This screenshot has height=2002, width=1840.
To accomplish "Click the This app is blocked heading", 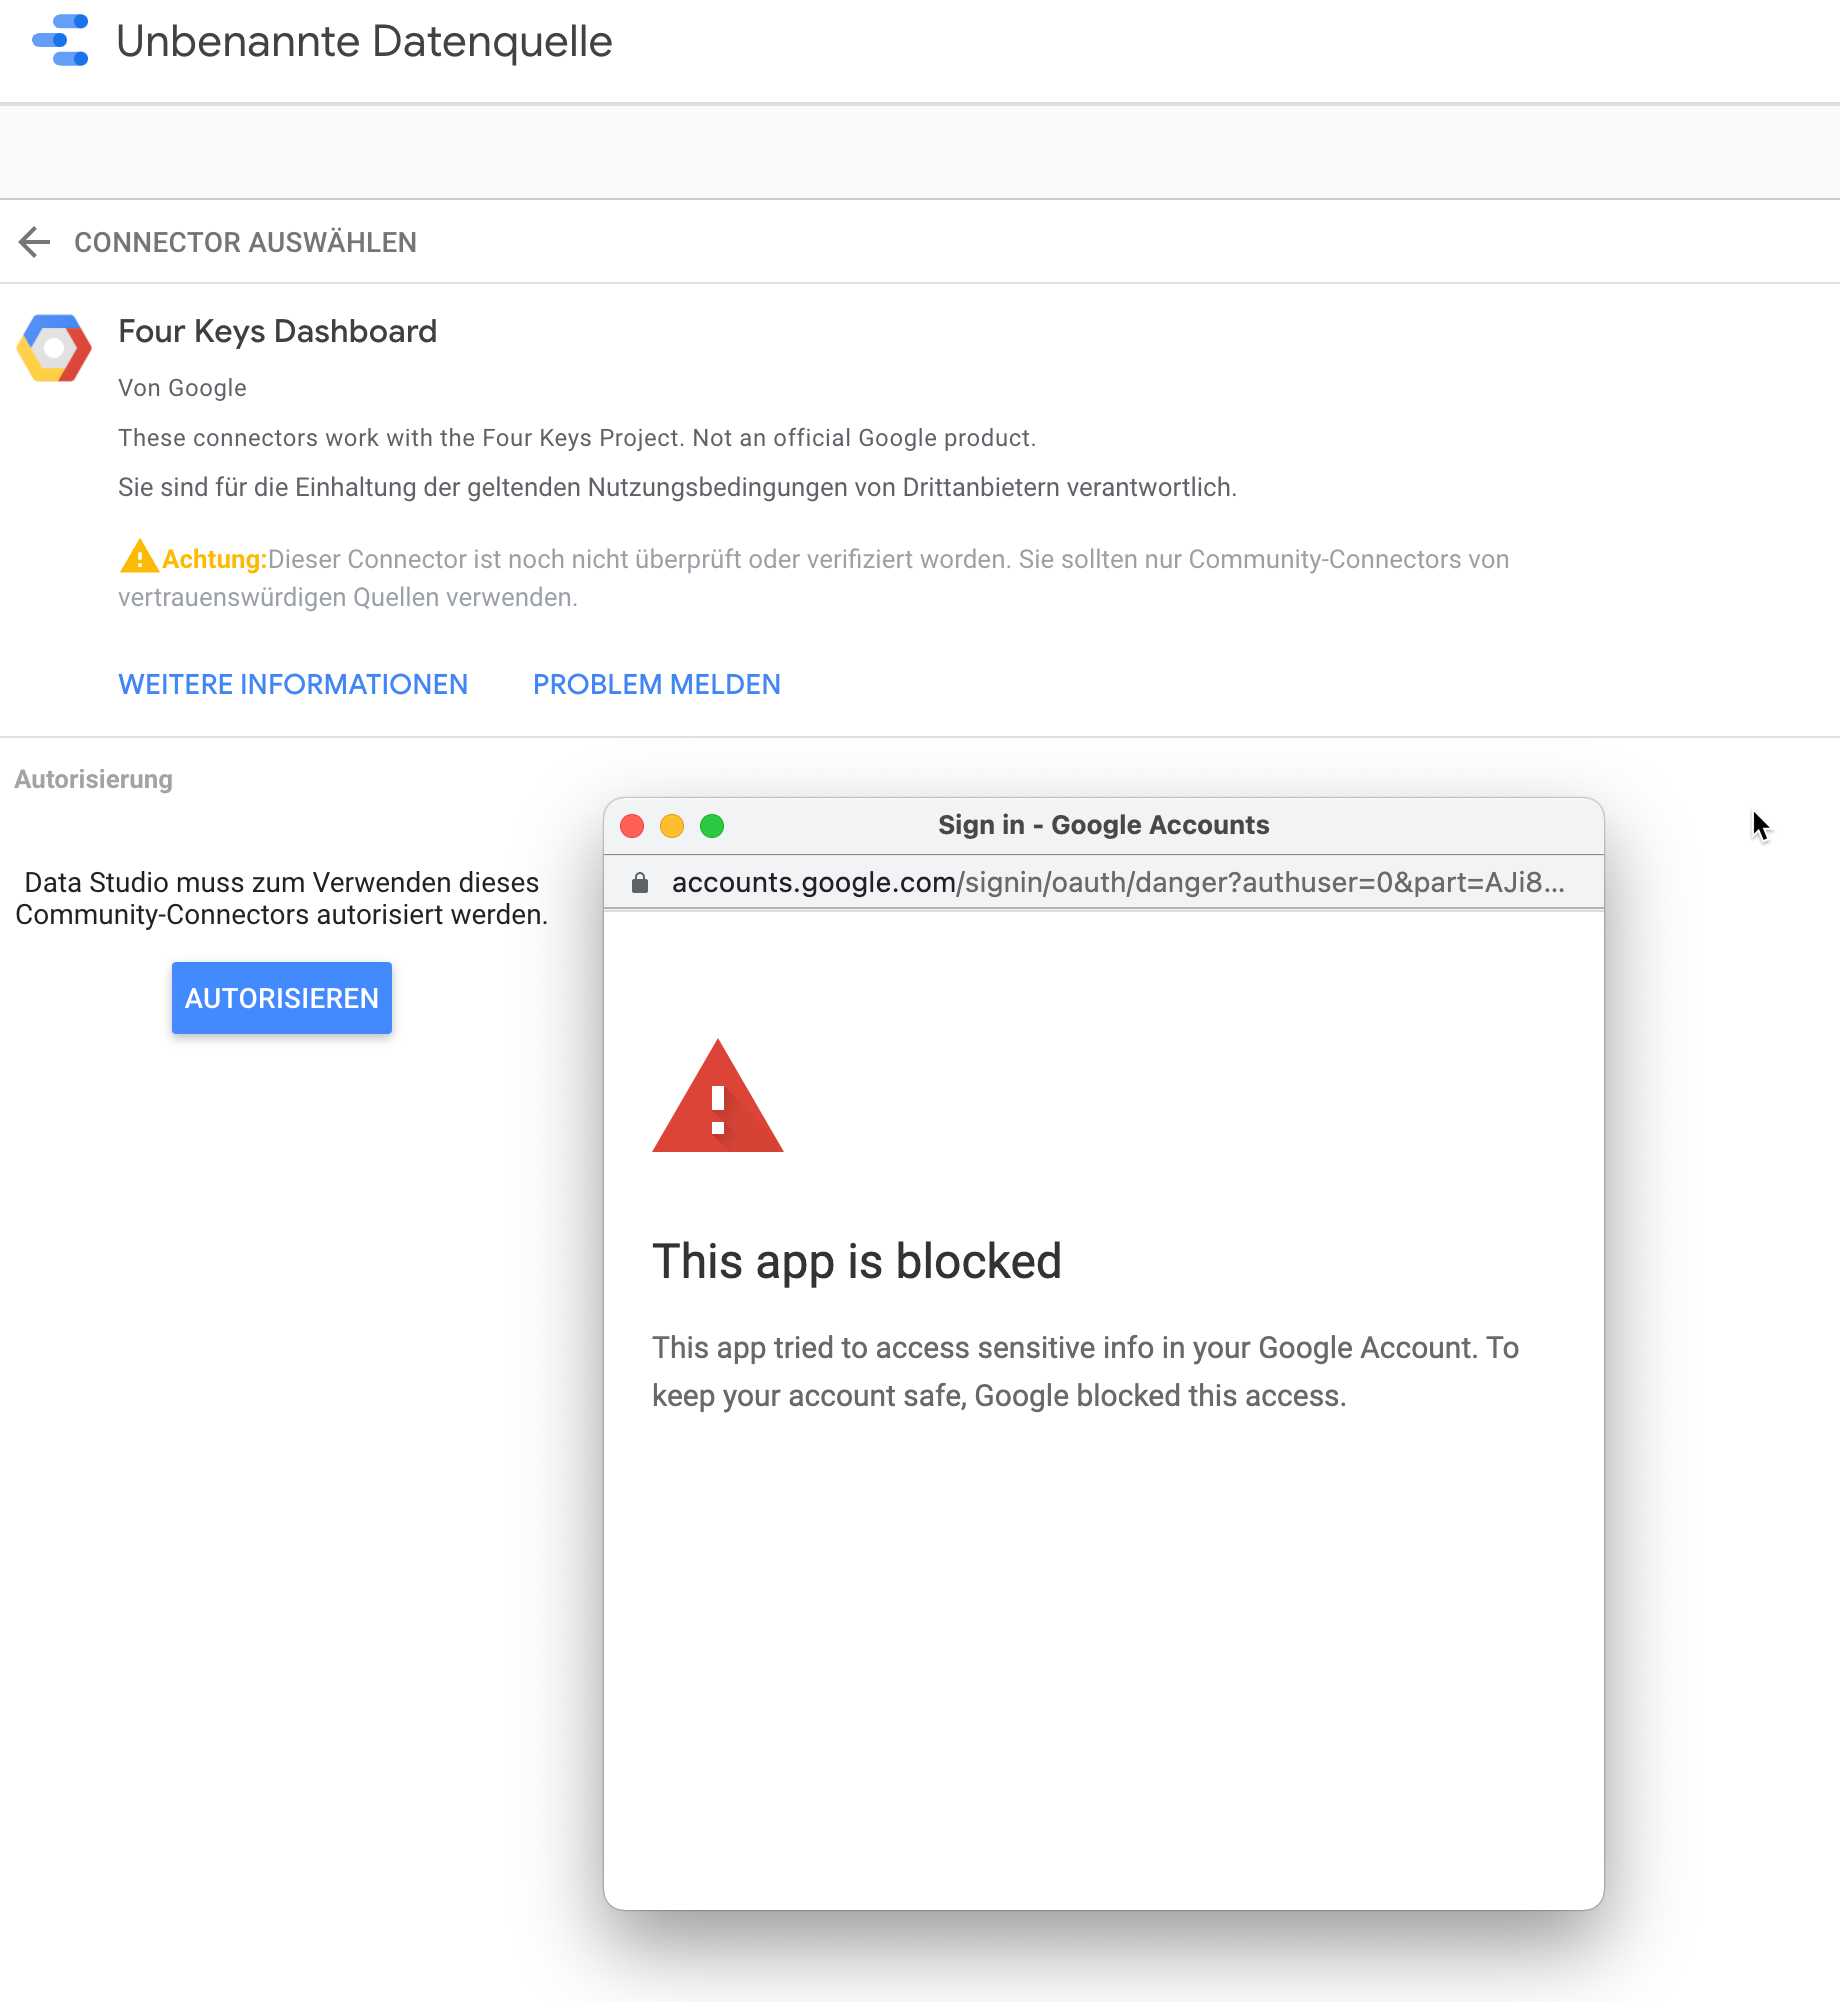I will tap(857, 1260).
